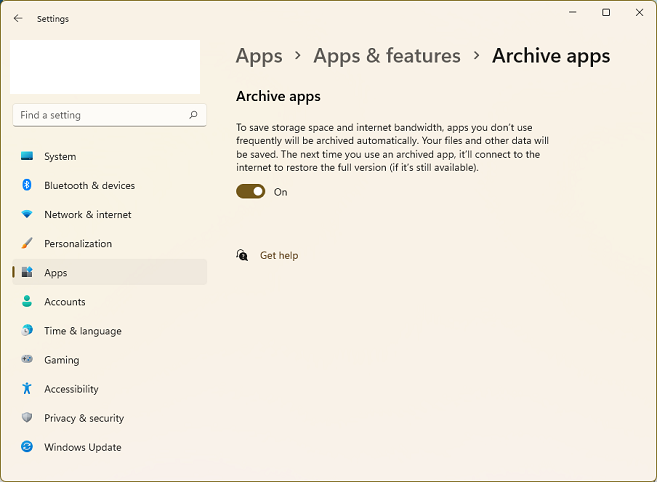Screen dimensions: 657x482
Task: Minimize the Settings window
Action: coord(573,13)
